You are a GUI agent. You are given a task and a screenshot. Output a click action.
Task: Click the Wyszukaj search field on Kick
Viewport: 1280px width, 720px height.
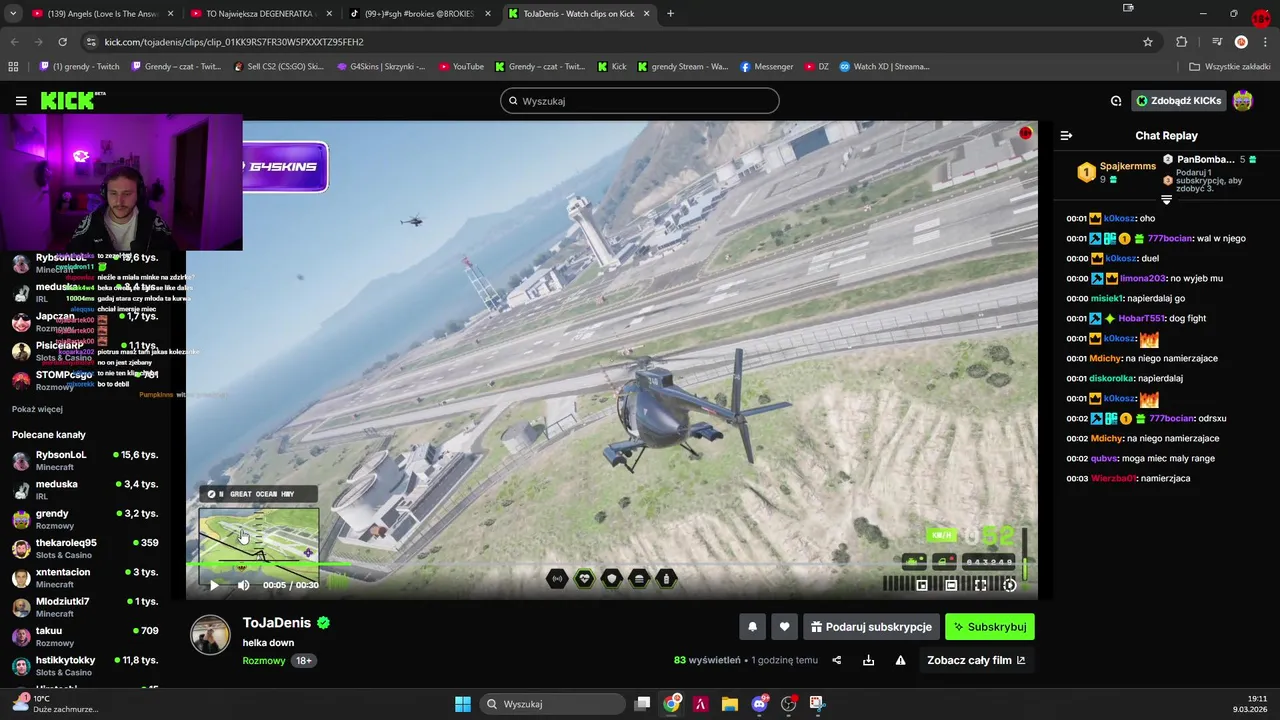[x=640, y=101]
